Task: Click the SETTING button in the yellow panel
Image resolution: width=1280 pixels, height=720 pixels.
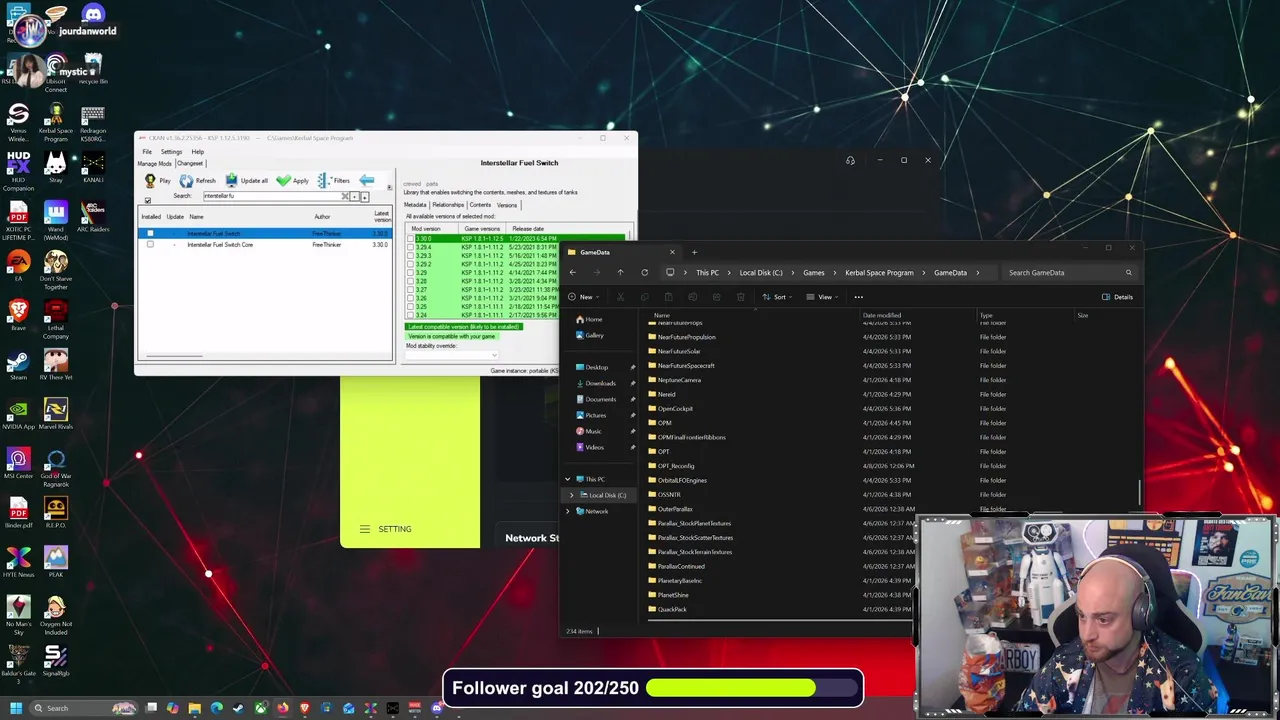Action: (386, 529)
